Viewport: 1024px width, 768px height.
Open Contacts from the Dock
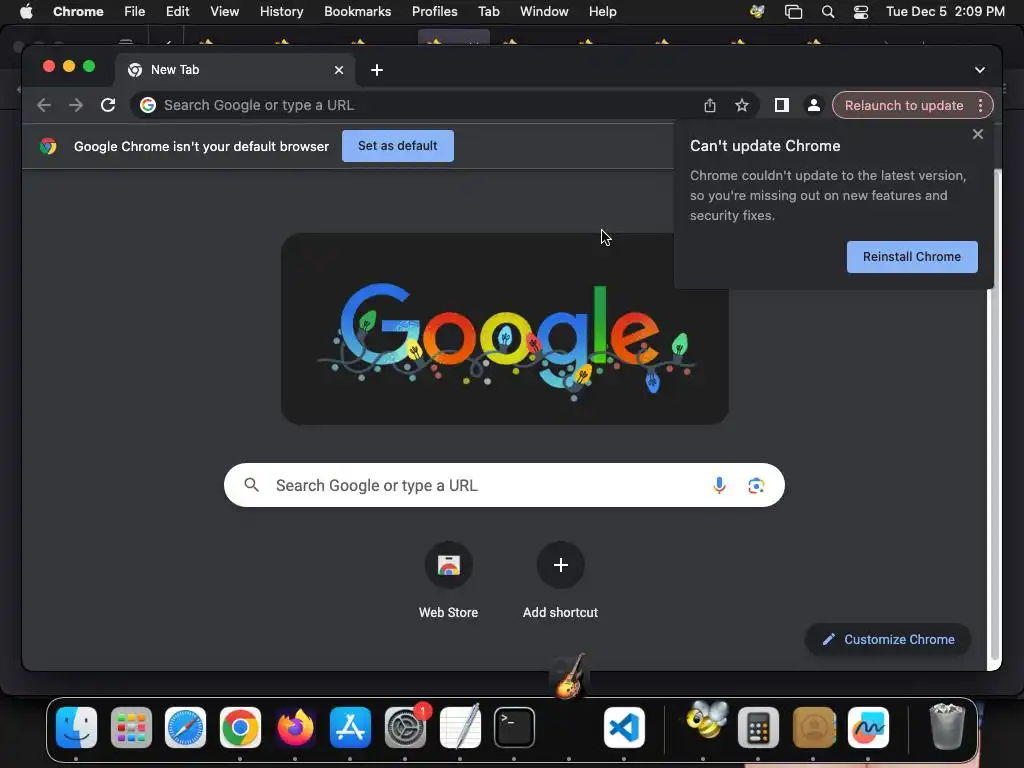pos(813,727)
